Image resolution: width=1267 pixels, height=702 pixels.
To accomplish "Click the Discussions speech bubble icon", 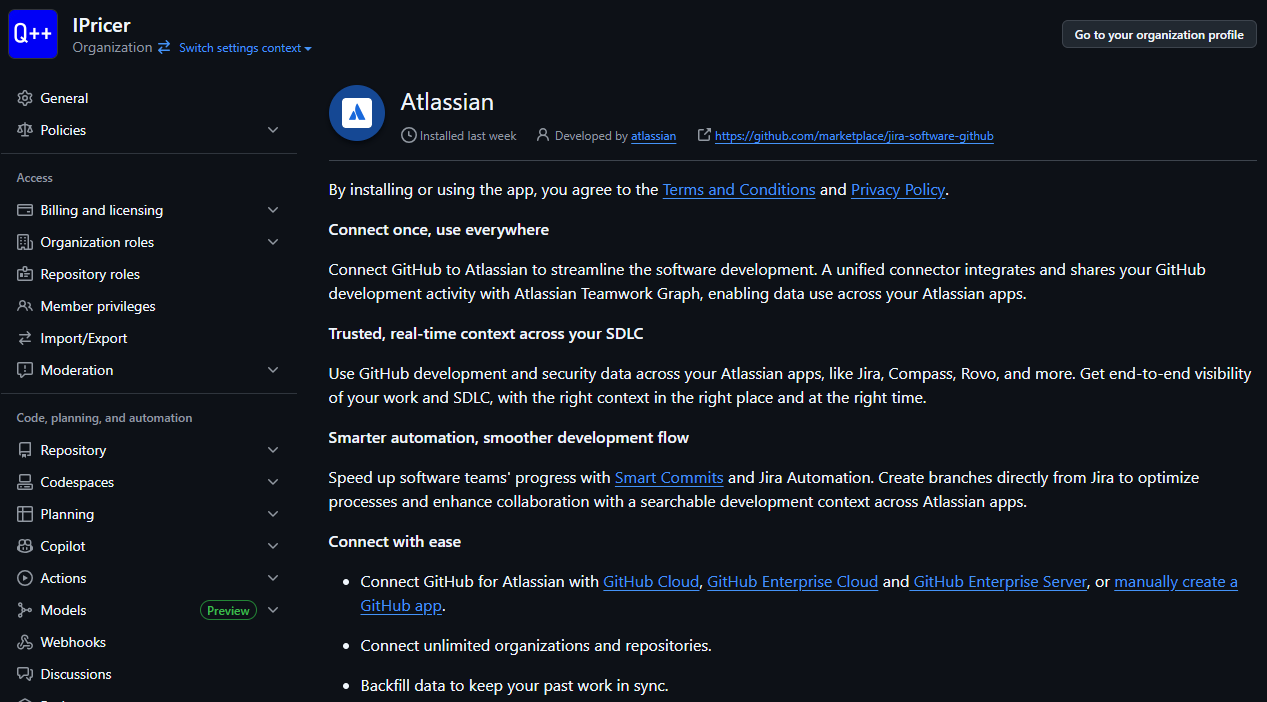I will [25, 674].
